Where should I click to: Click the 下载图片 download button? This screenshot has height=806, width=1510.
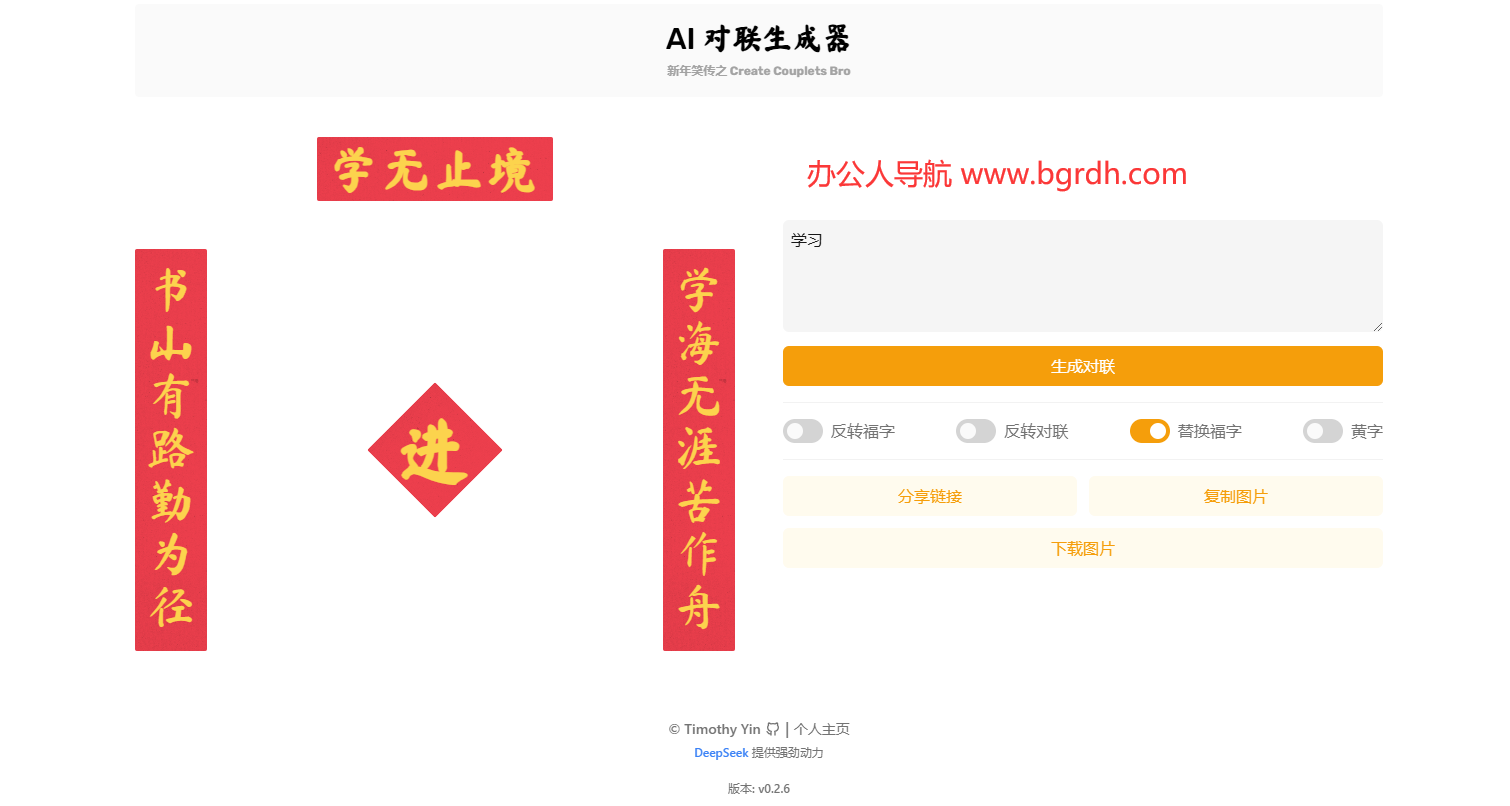point(1083,547)
